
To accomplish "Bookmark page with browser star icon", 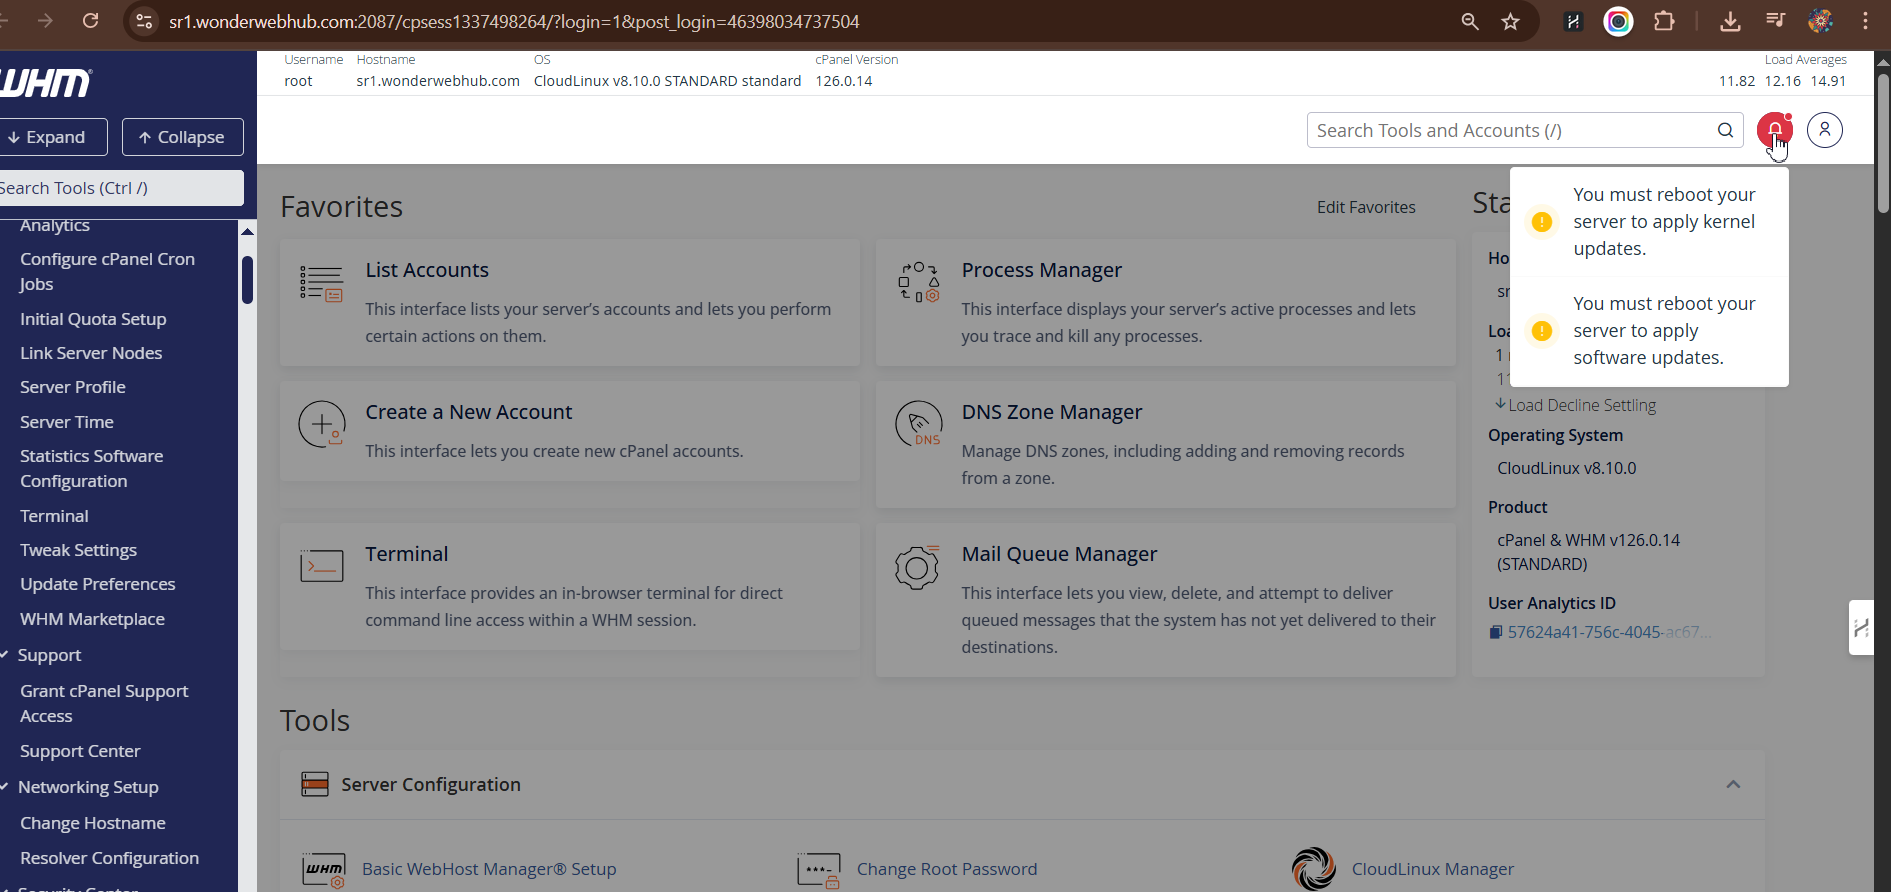I will coord(1510,21).
